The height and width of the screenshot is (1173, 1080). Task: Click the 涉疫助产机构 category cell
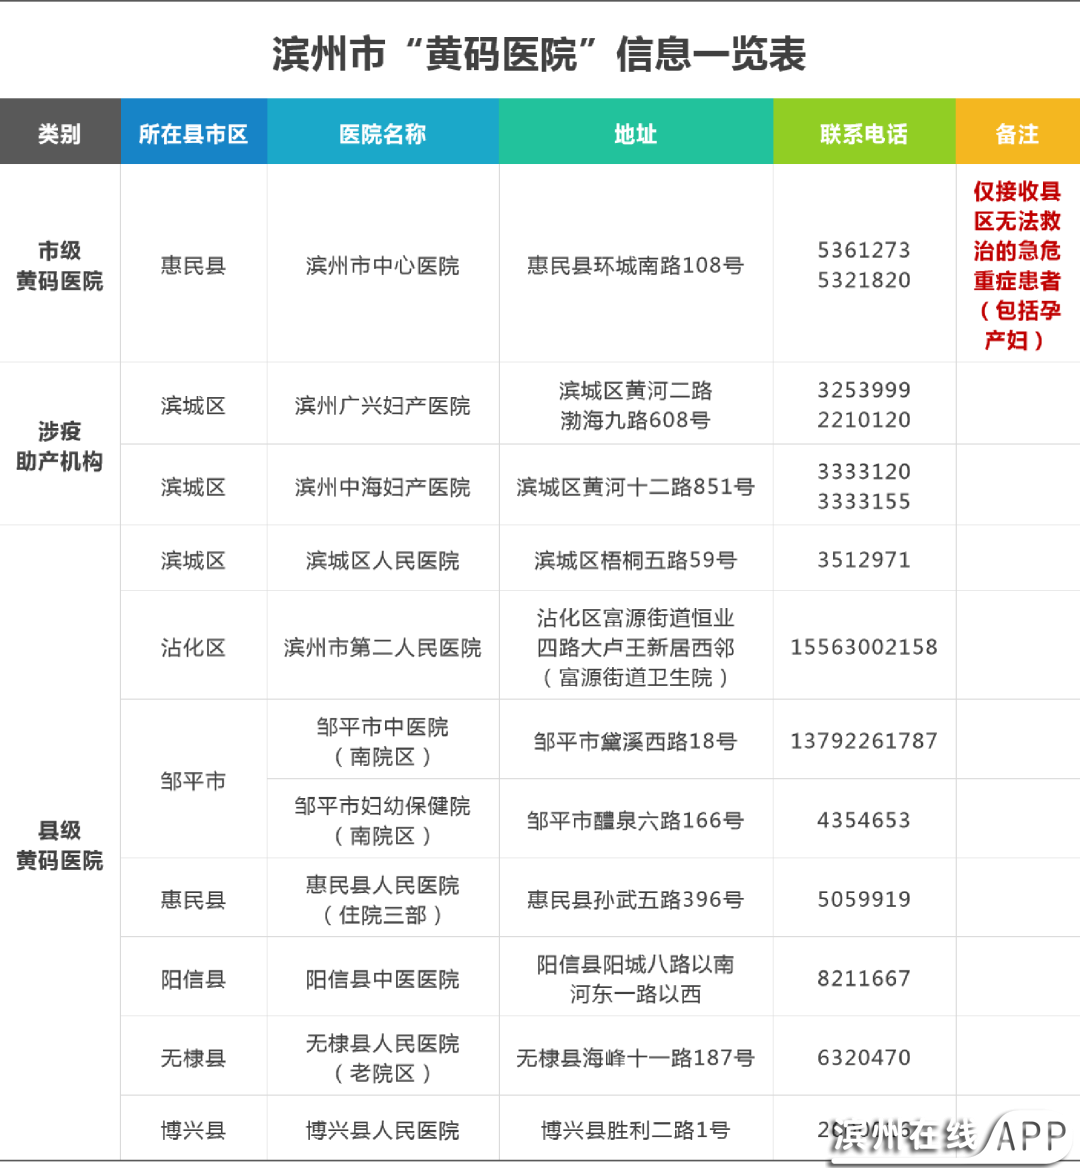click(x=59, y=446)
